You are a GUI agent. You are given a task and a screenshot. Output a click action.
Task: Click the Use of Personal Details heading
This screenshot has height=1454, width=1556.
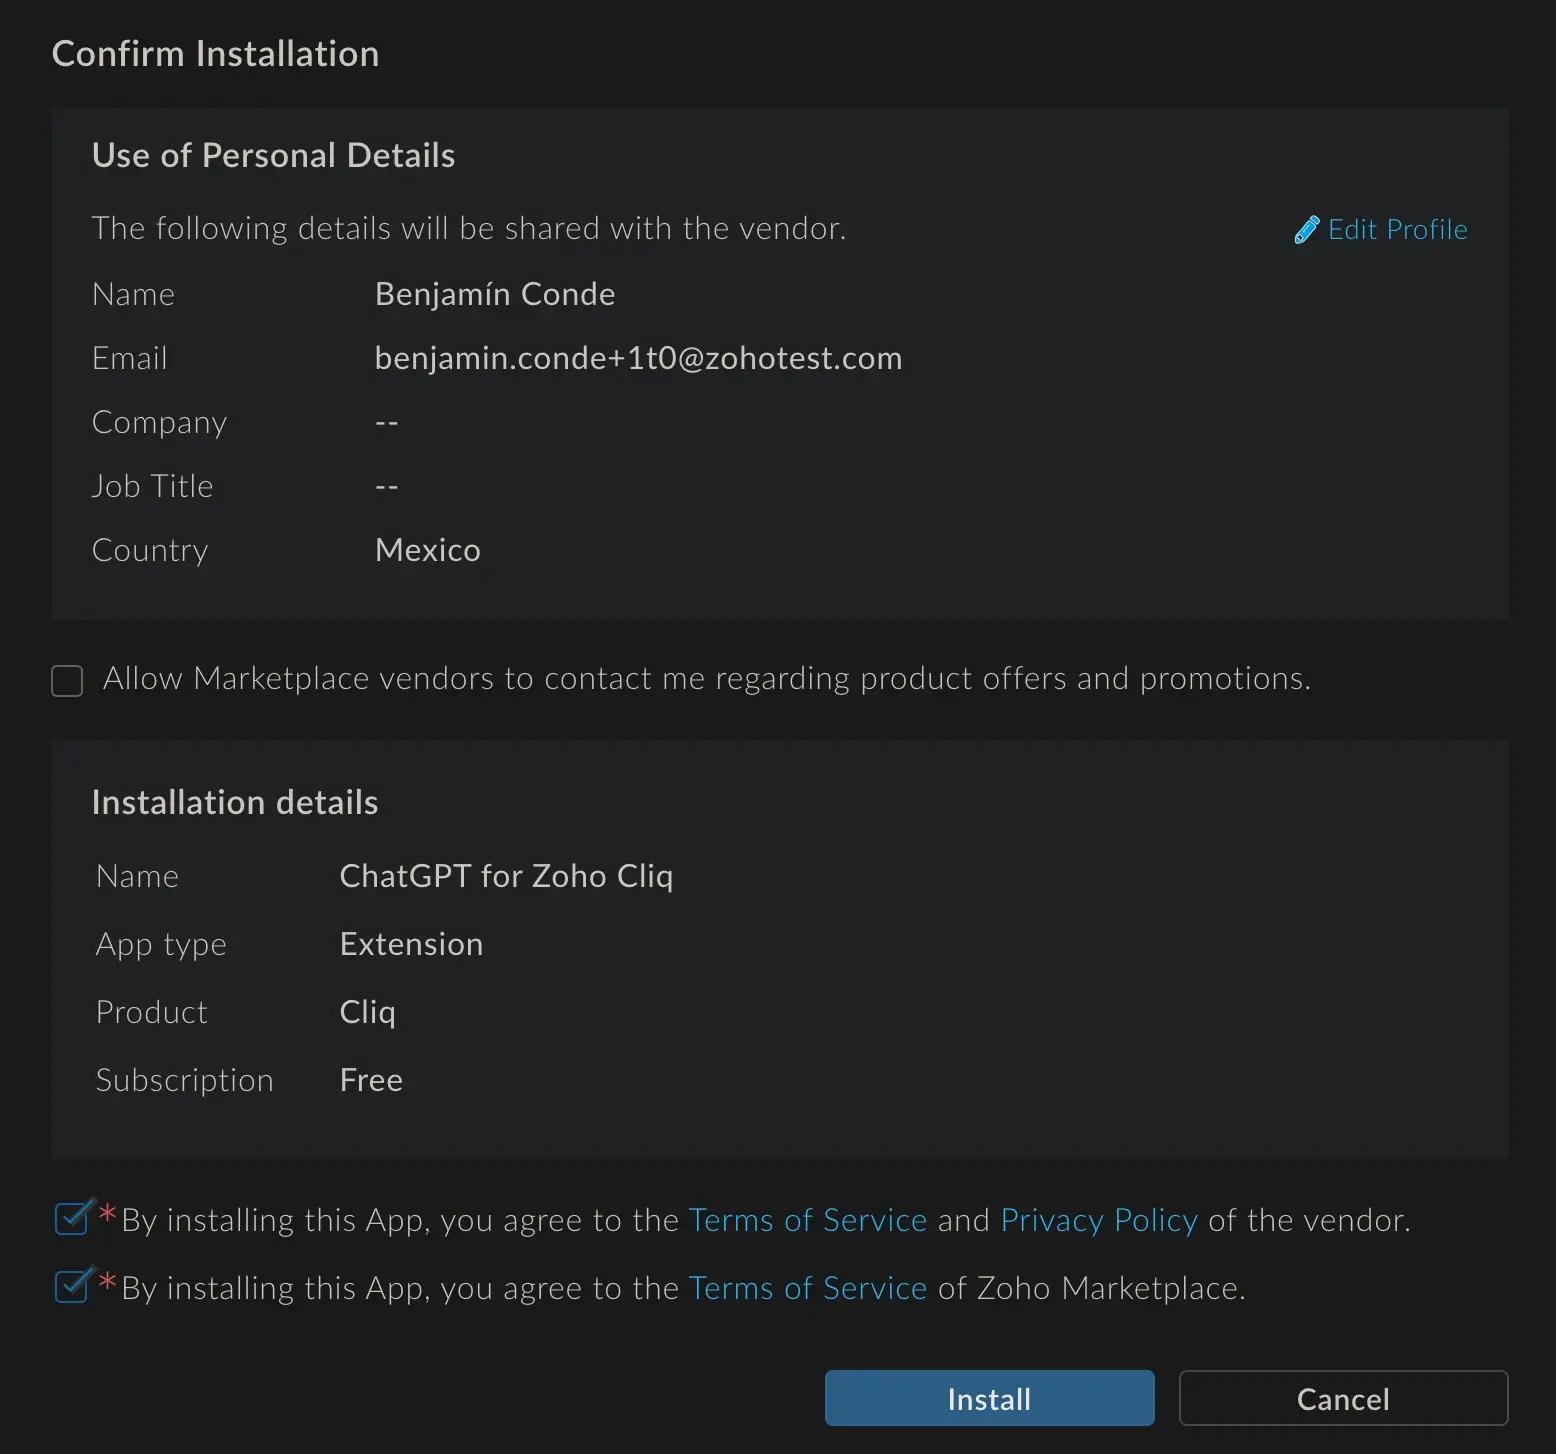274,156
